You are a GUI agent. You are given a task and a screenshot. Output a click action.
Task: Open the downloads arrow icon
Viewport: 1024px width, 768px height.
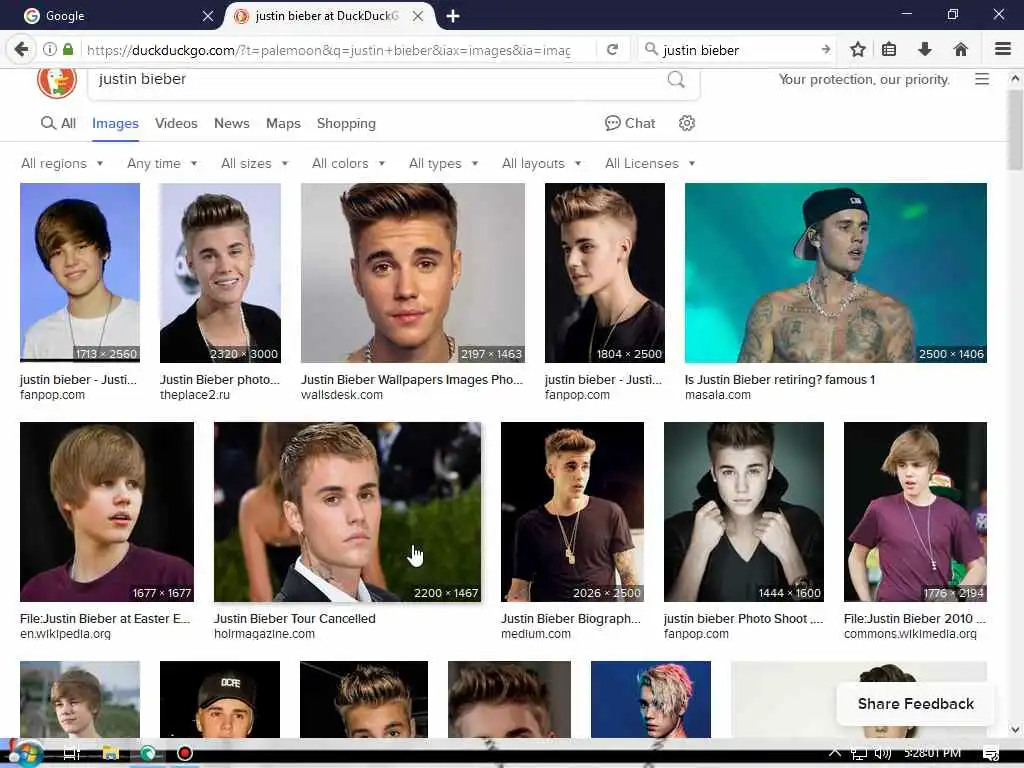925,50
